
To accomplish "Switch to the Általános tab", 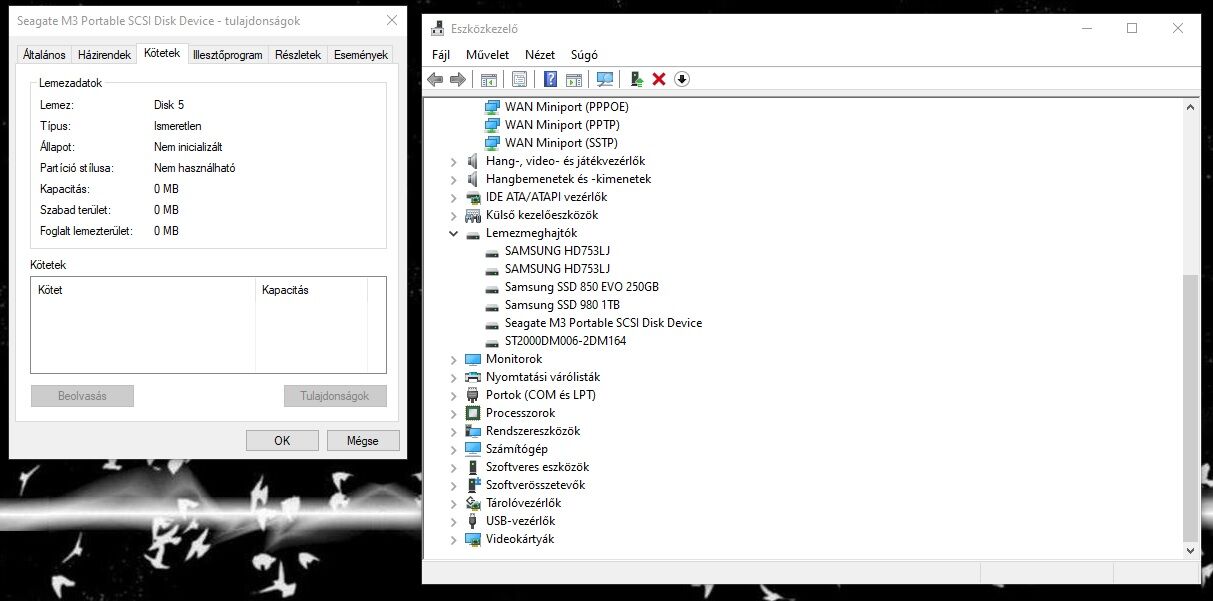I will click(x=45, y=55).
